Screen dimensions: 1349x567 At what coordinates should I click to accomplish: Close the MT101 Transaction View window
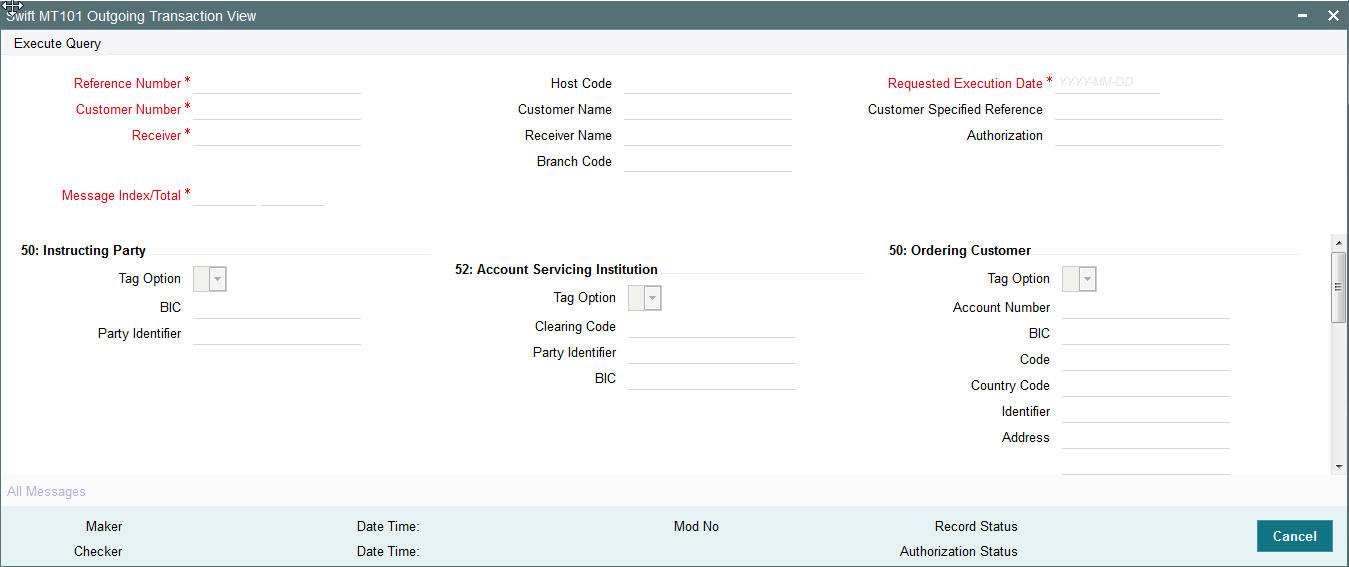[x=1333, y=15]
